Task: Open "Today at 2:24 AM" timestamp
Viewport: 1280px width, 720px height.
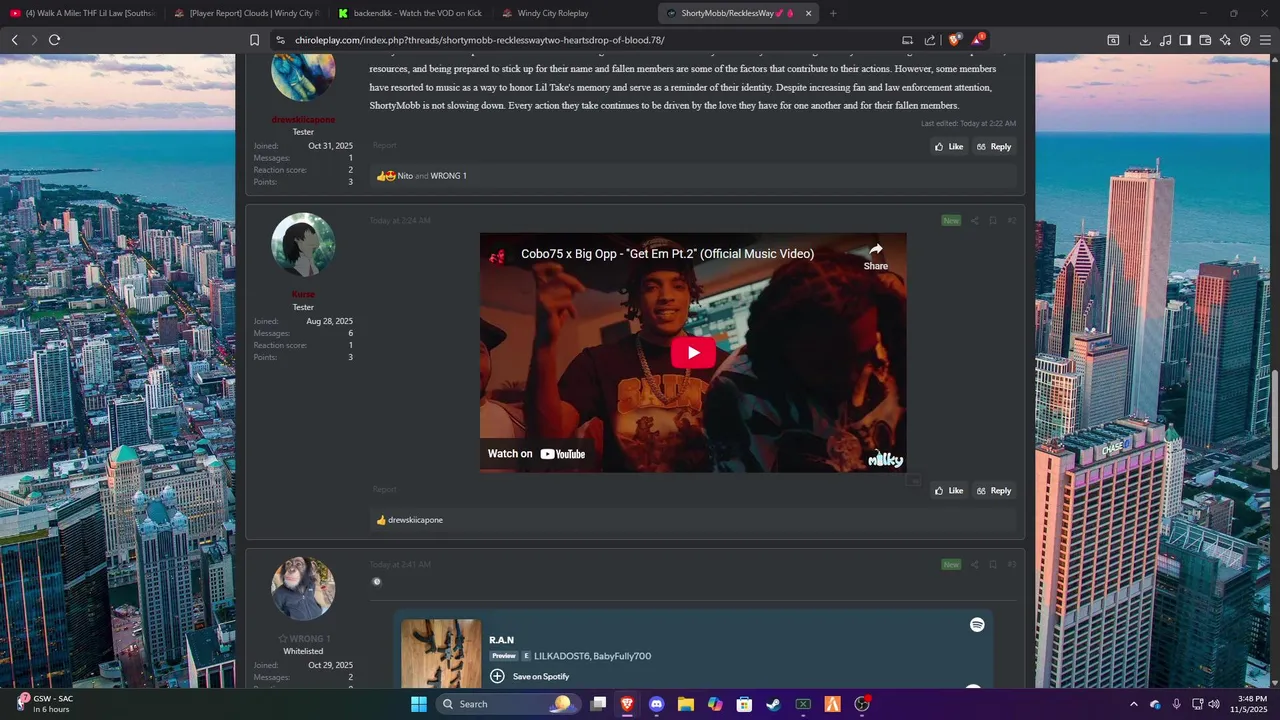Action: [x=400, y=221]
